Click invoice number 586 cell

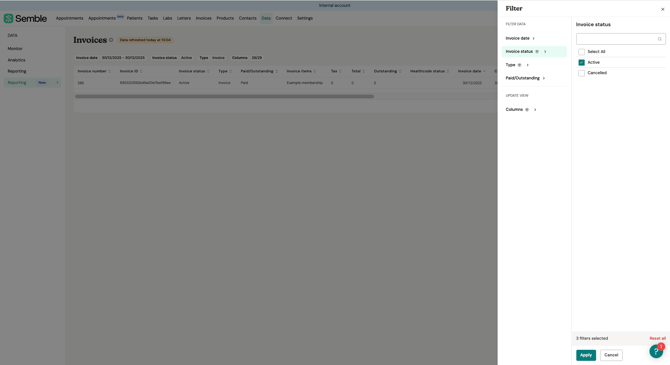click(x=81, y=83)
